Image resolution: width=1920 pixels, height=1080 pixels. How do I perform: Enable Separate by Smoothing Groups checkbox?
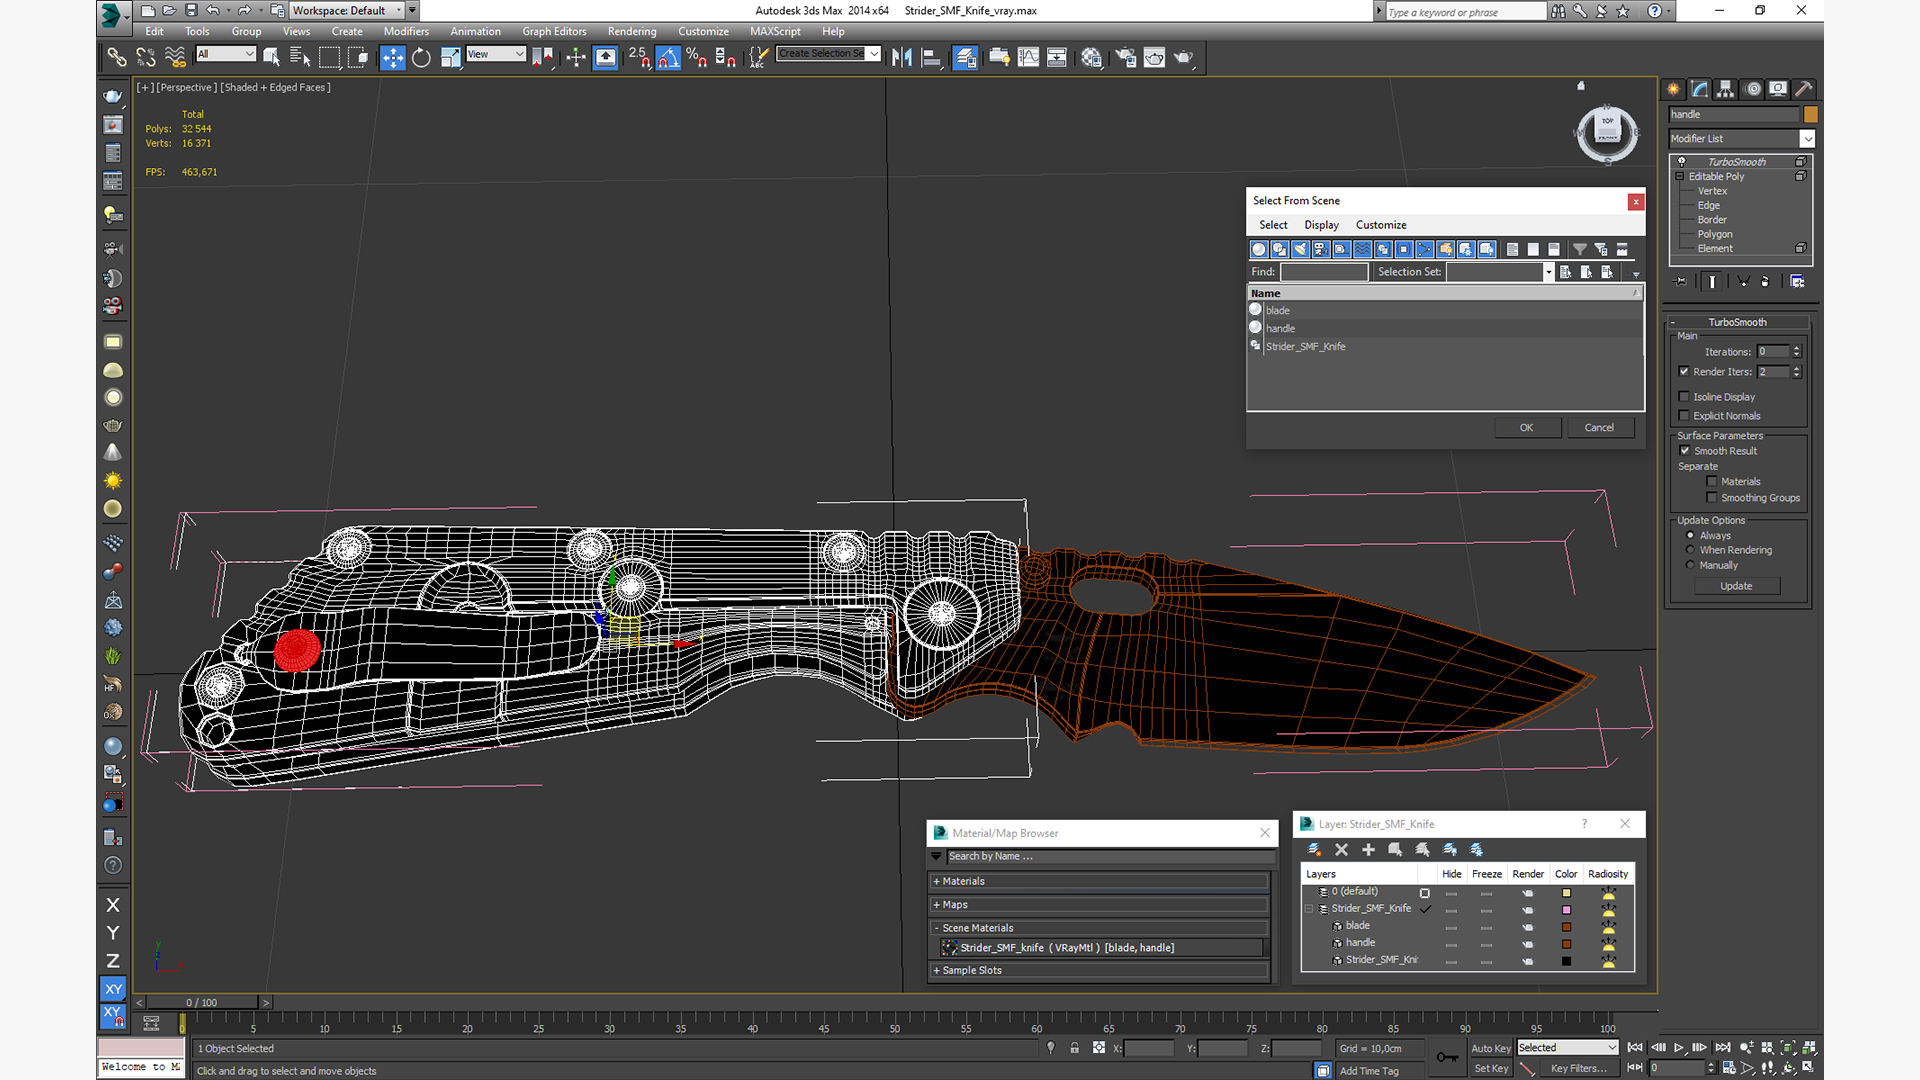click(x=1712, y=498)
